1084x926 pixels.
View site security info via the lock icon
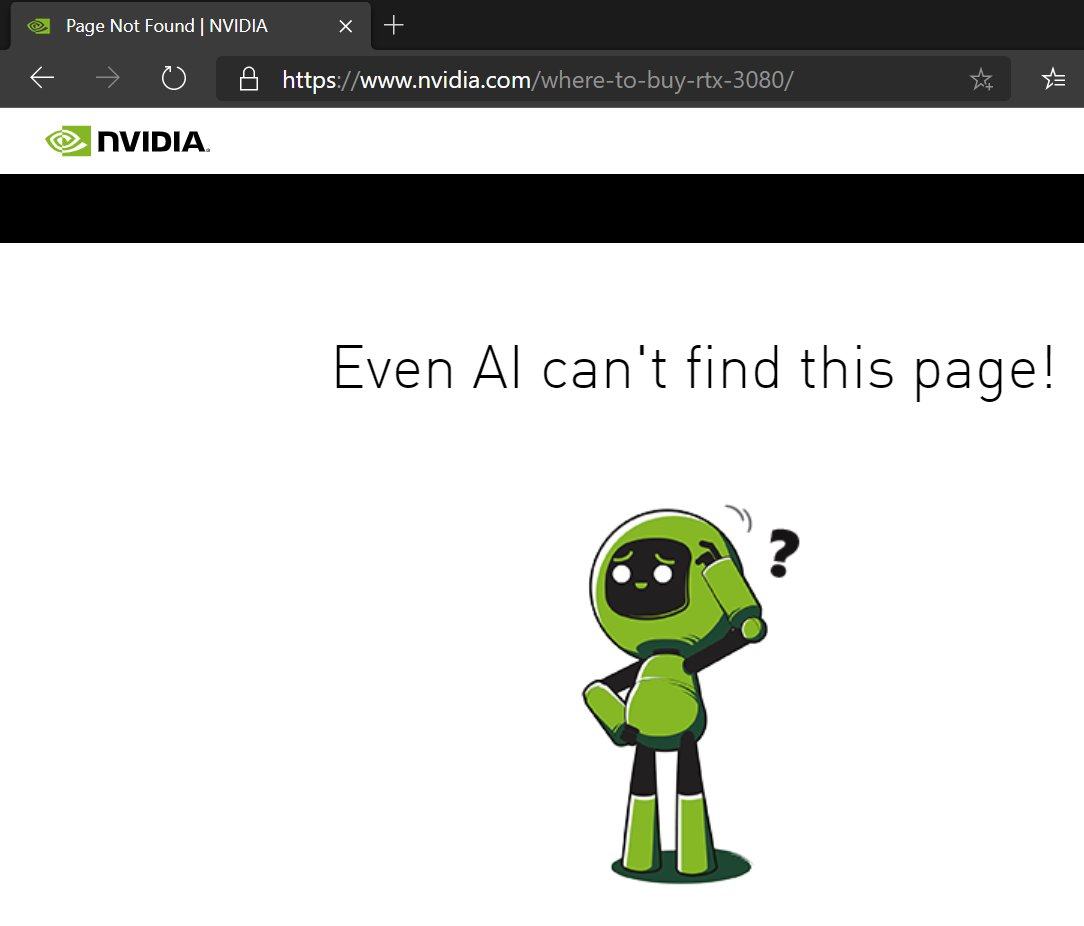coord(249,79)
